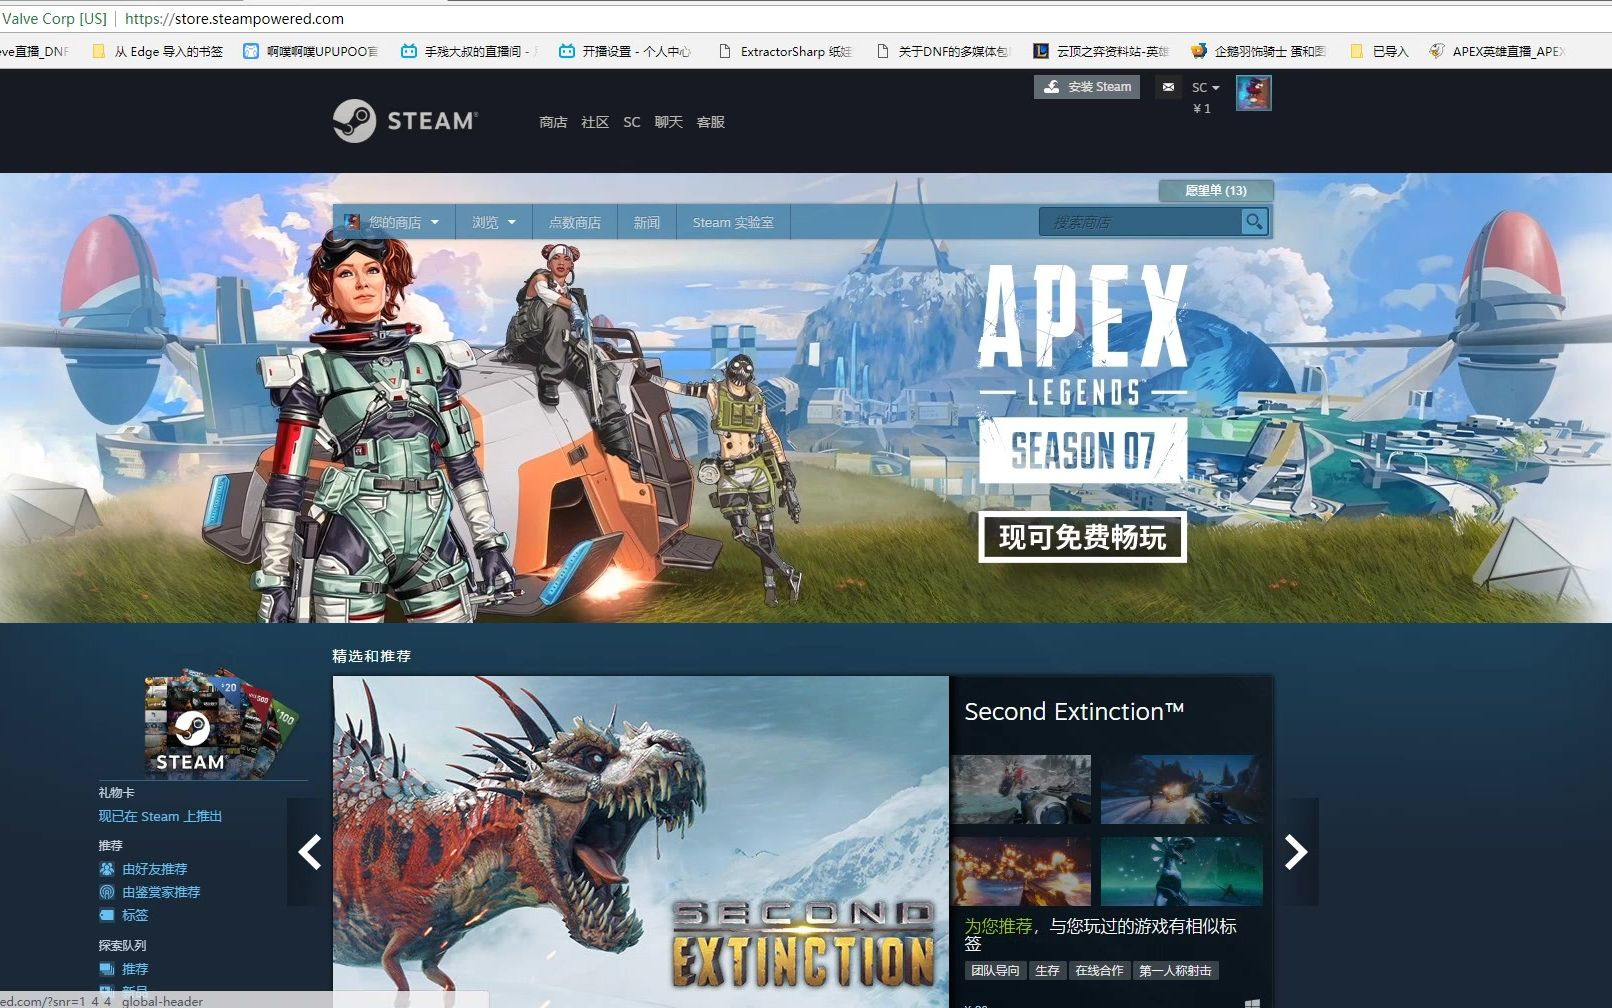Screen dimensions: 1612x1008
Task: Click the 礼物卡 heading
Action: pos(116,792)
